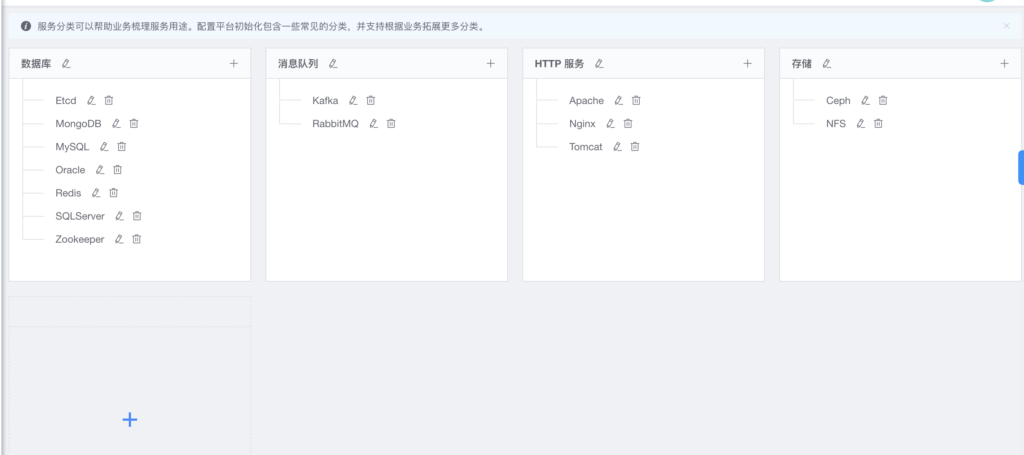
Task: Select the Zookeeper tree item
Action: coord(80,239)
